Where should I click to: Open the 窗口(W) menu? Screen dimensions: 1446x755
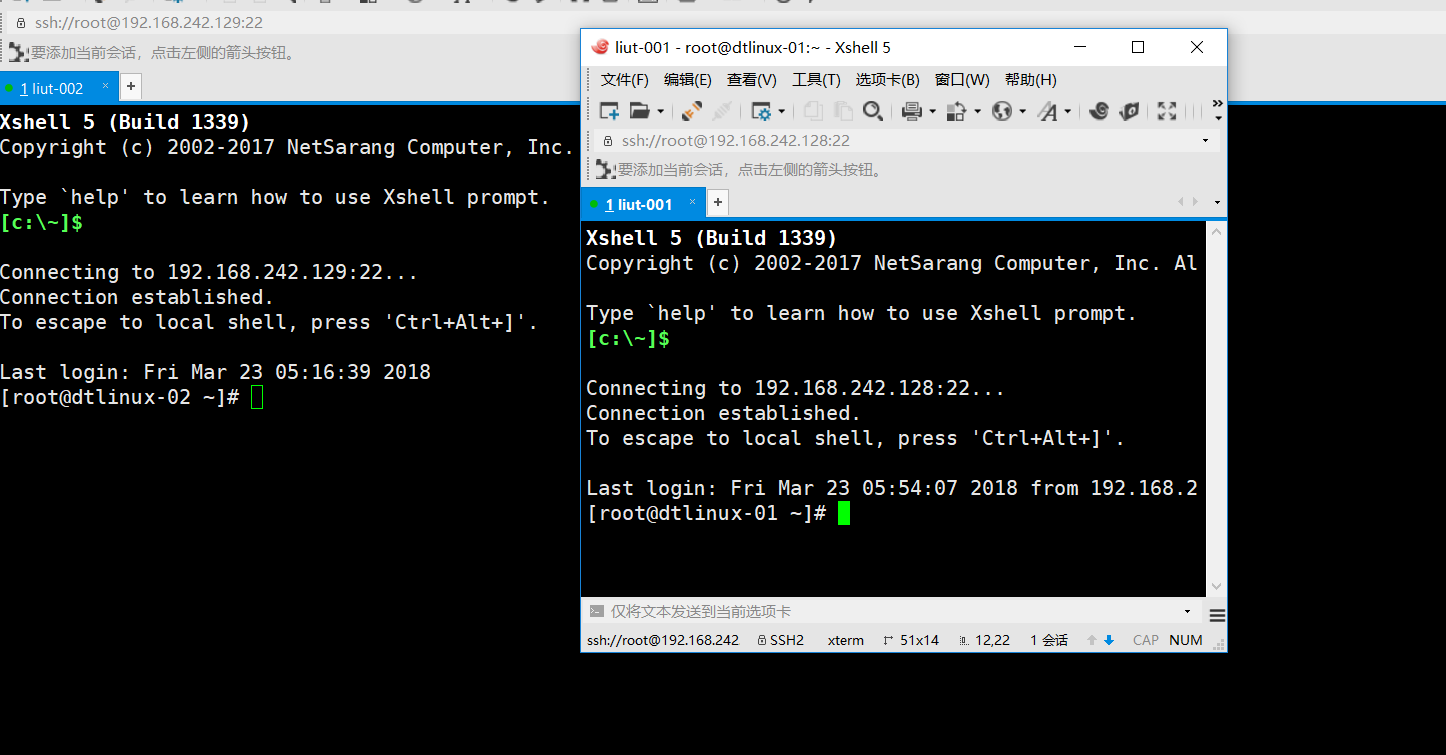point(962,80)
